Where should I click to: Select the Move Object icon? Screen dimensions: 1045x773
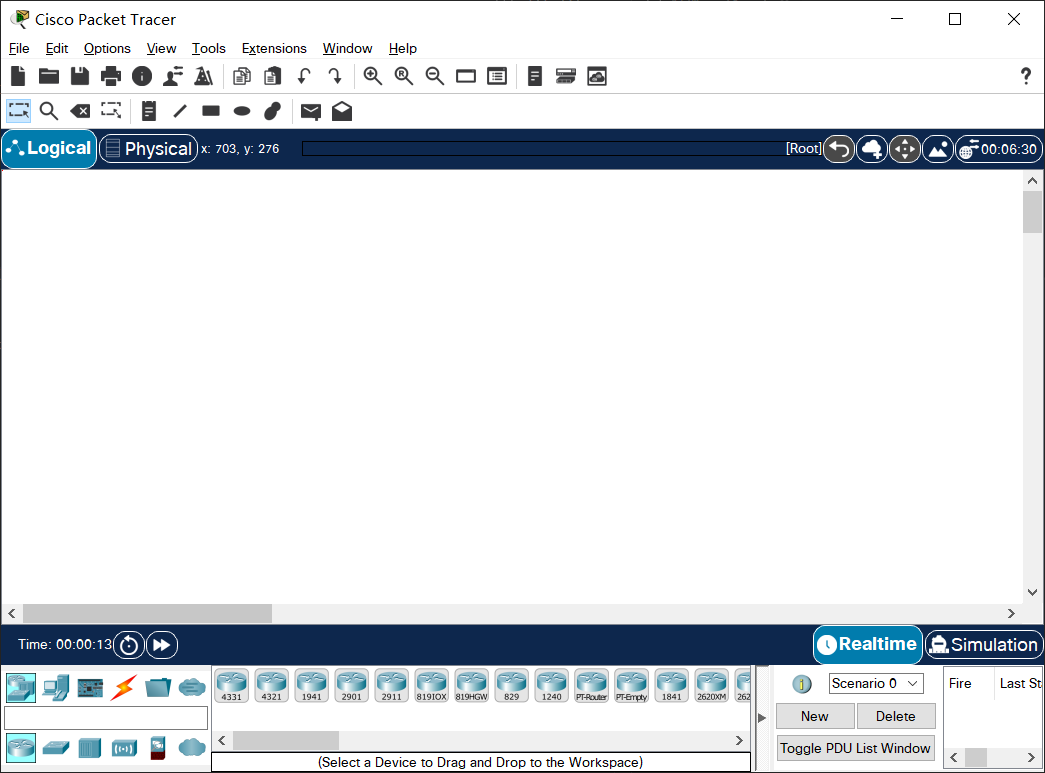pos(904,149)
